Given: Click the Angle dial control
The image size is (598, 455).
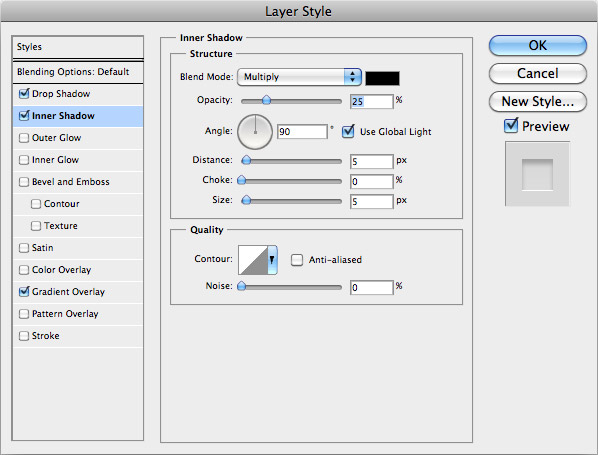Looking at the screenshot, I should click(255, 132).
